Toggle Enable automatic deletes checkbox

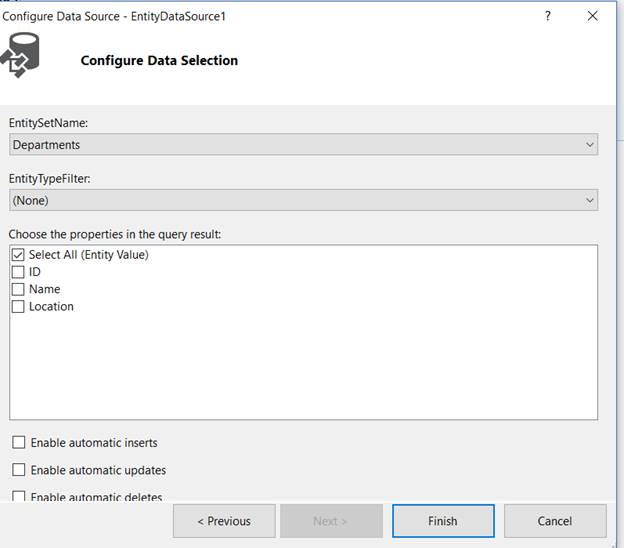19,497
